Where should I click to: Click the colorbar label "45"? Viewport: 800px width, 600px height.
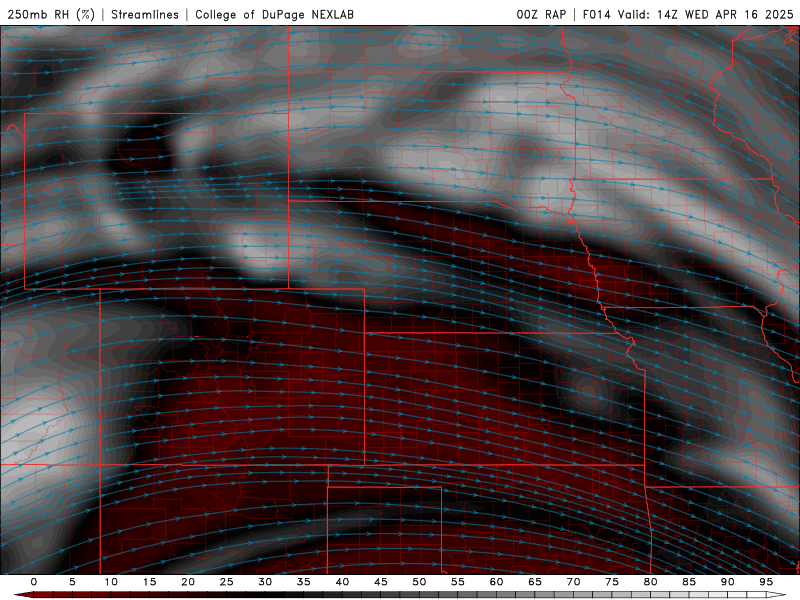click(381, 582)
